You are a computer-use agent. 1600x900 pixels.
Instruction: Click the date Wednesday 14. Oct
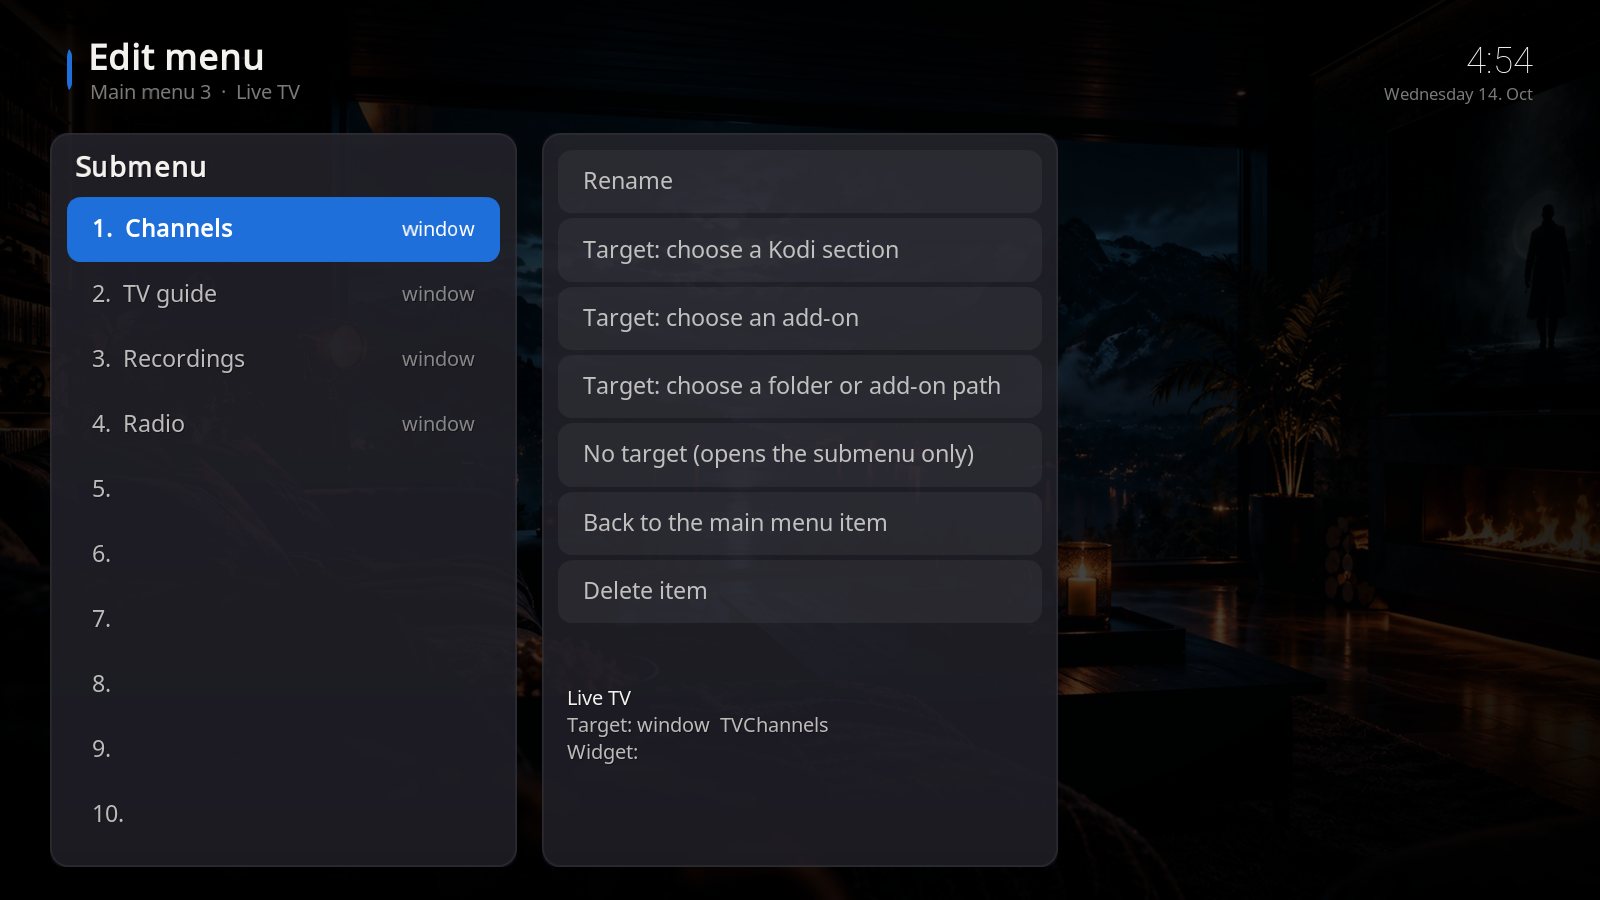(1458, 94)
